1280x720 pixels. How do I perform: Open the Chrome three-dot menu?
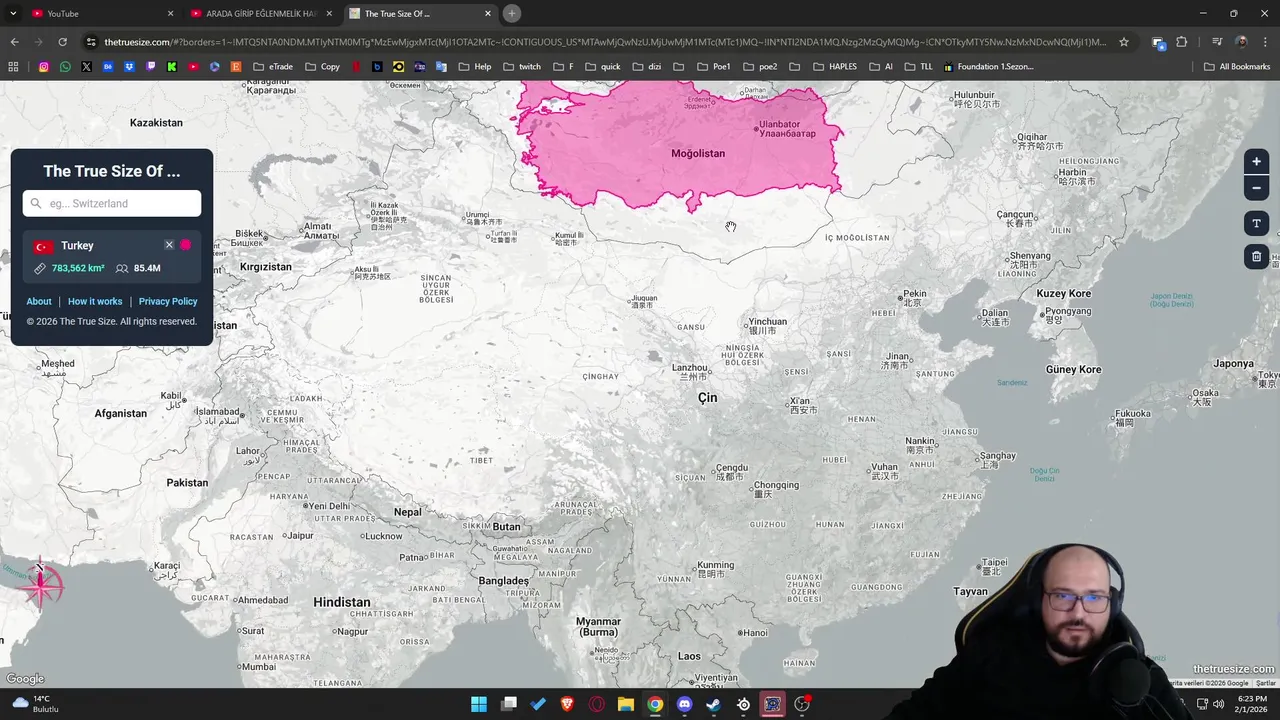tap(1265, 42)
